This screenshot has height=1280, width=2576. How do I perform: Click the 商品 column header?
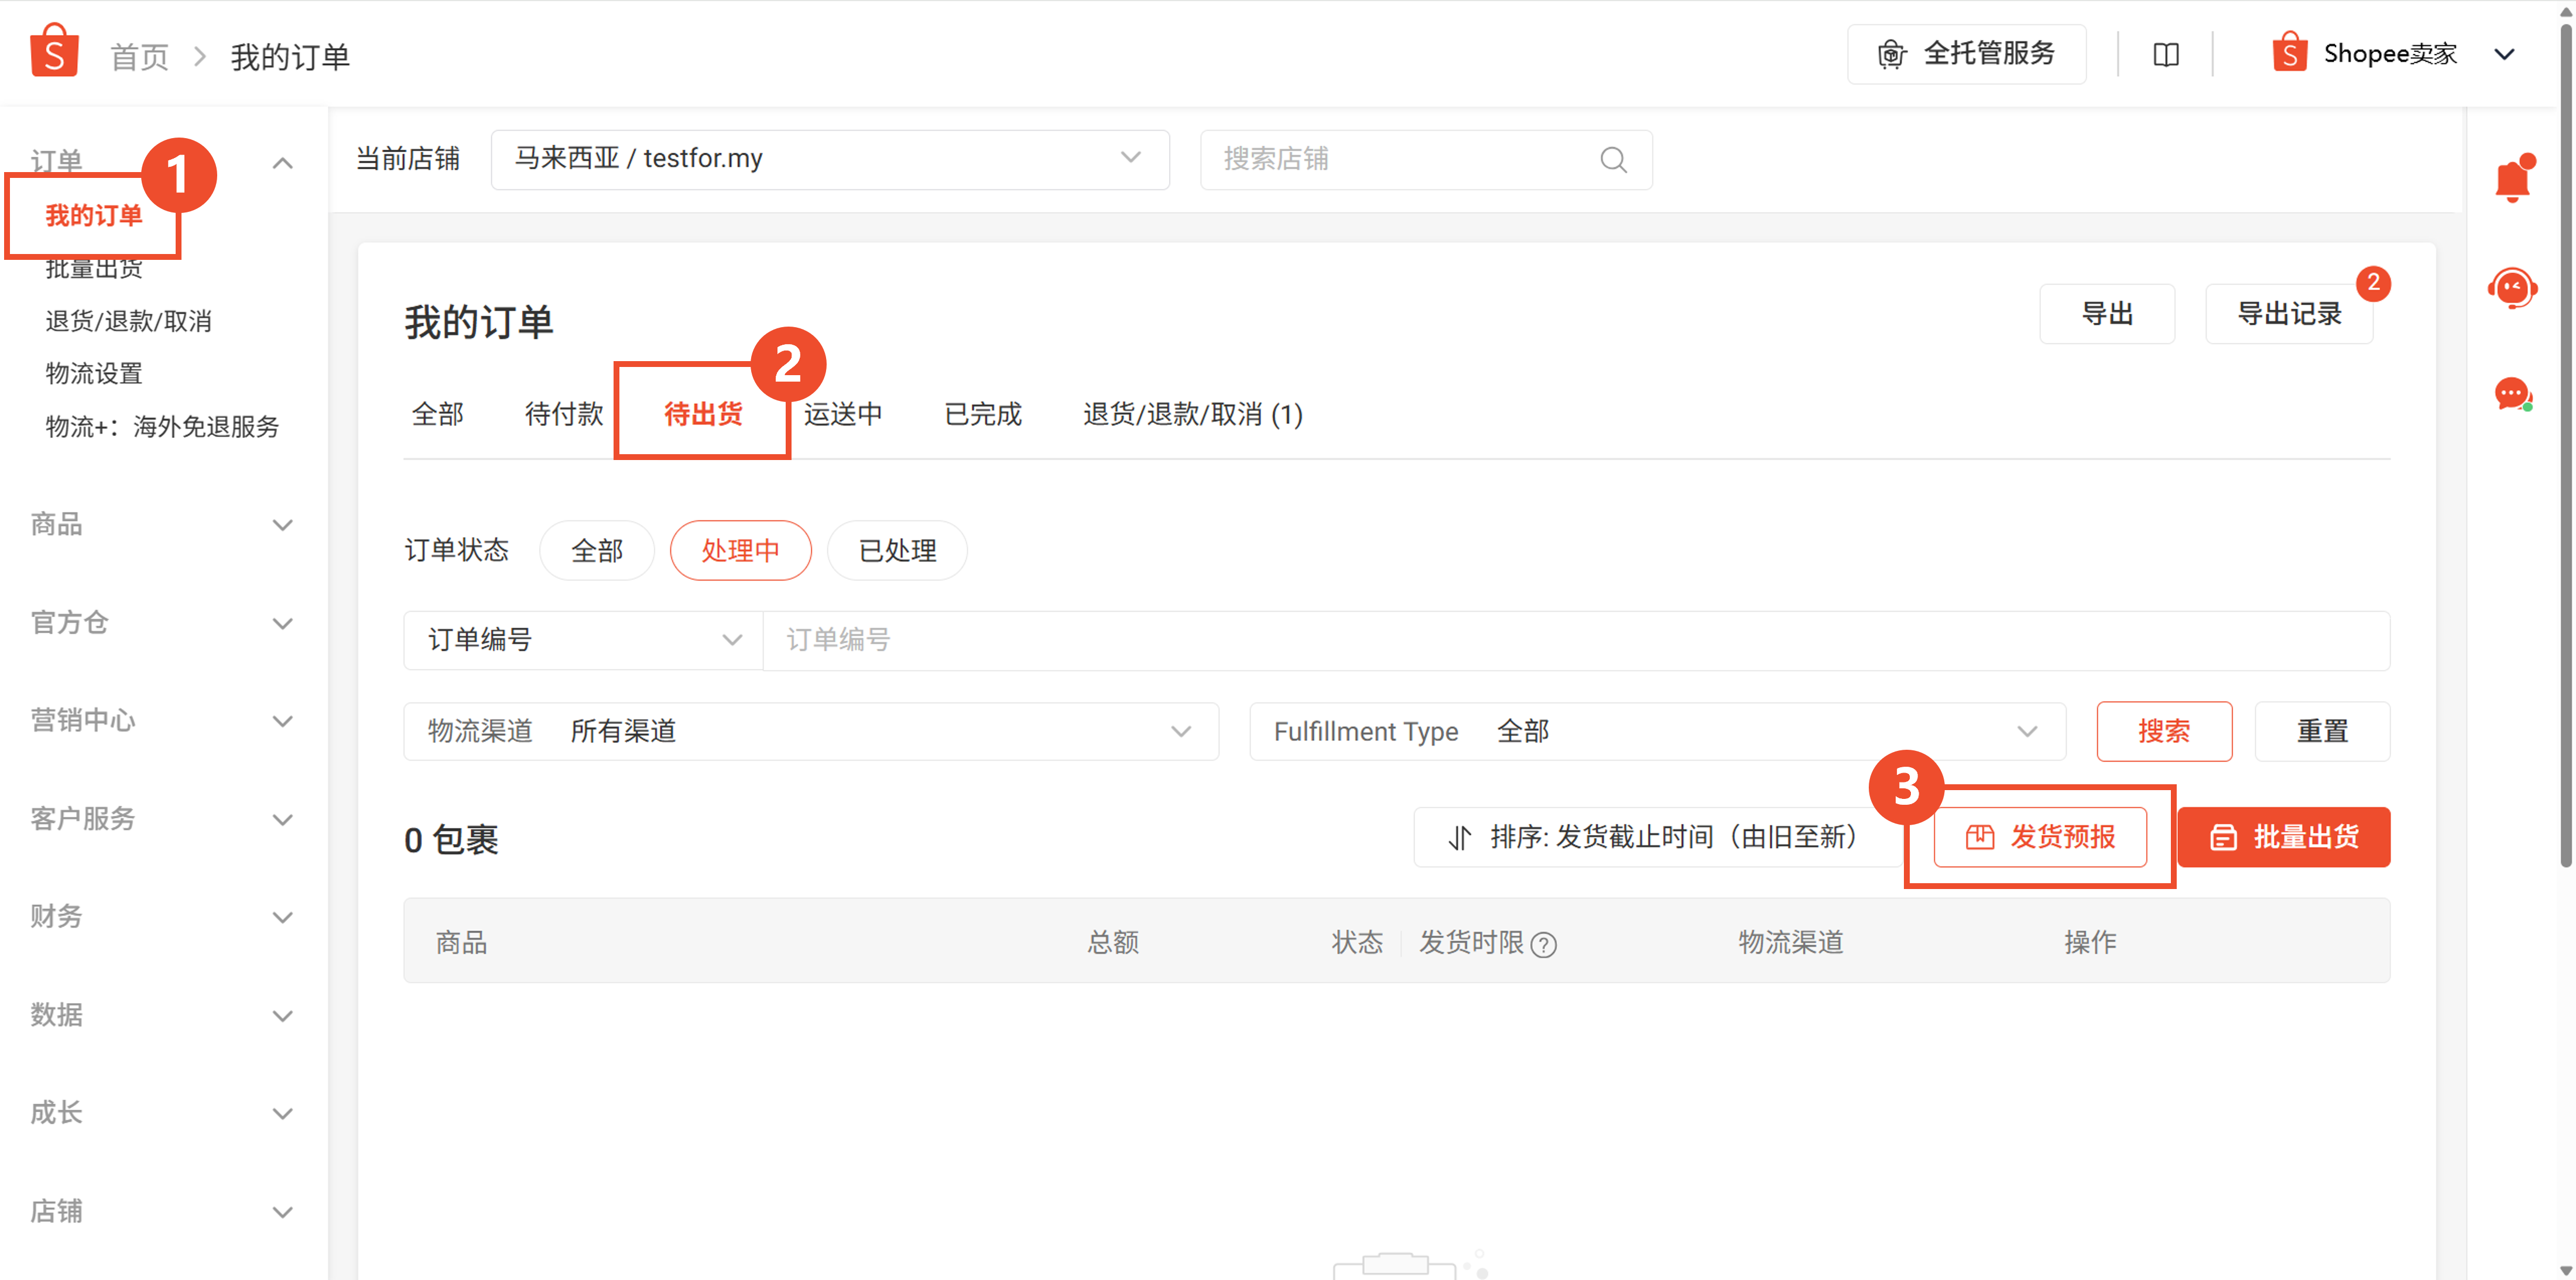tap(461, 942)
